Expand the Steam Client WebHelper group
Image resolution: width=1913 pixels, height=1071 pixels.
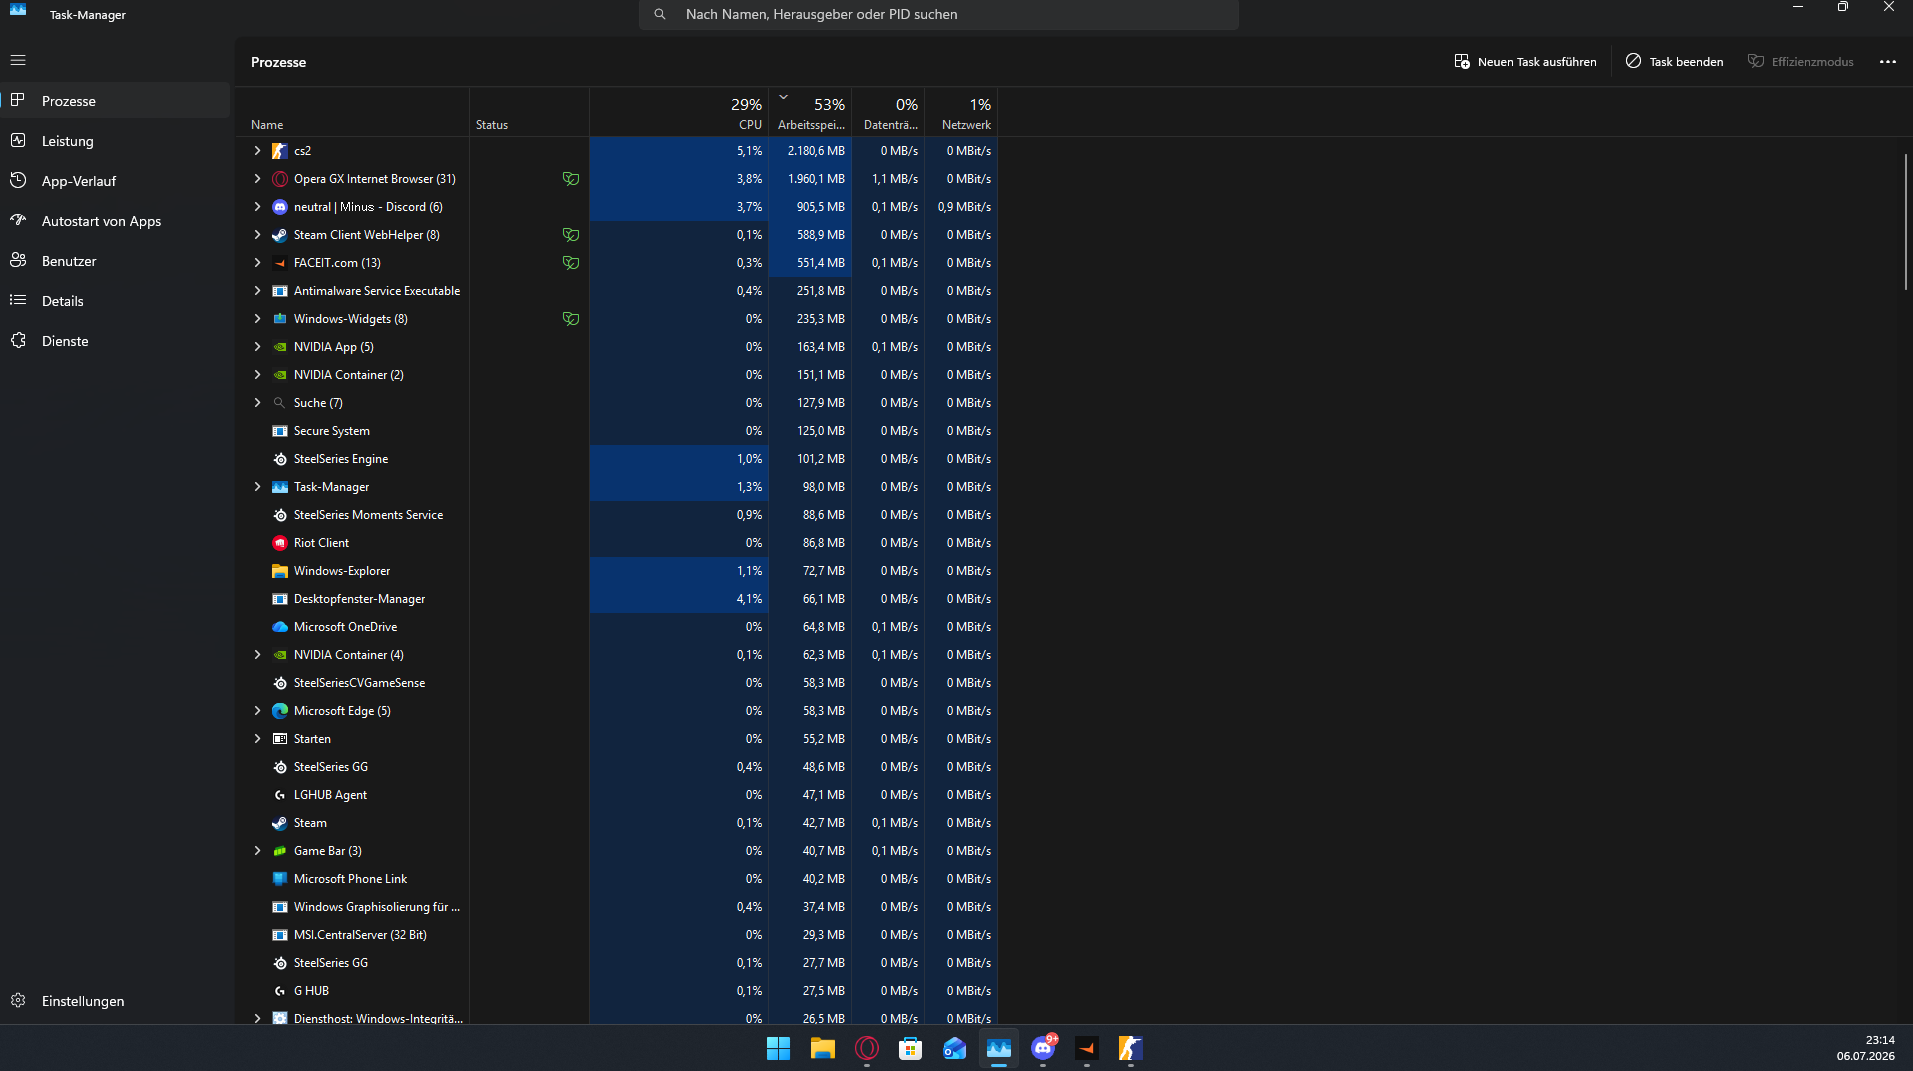click(257, 235)
